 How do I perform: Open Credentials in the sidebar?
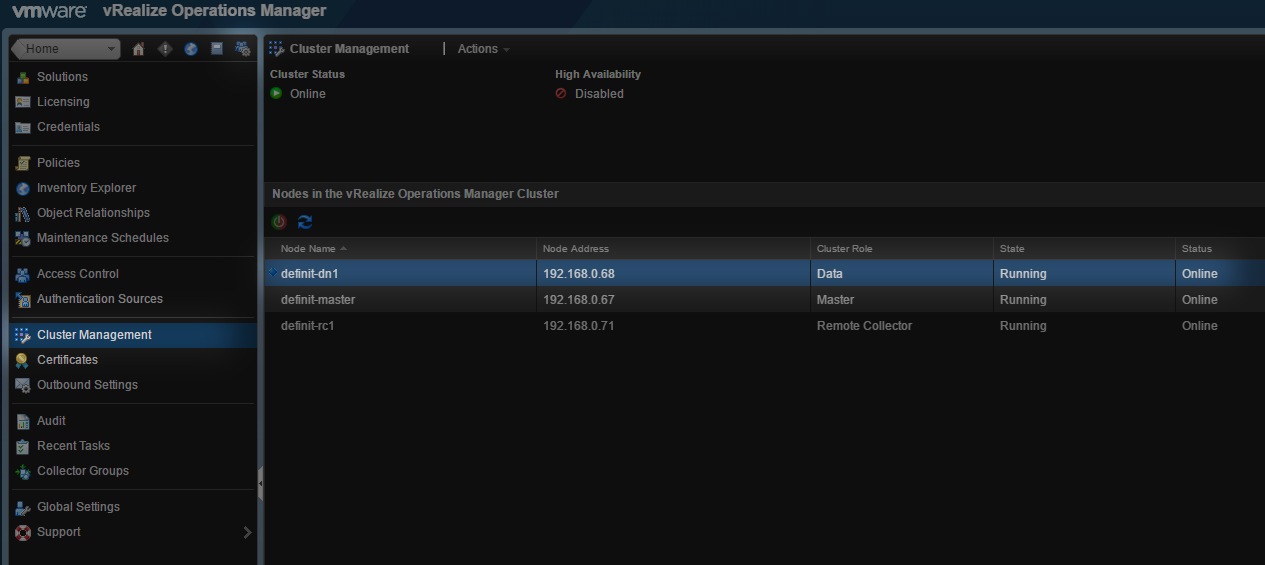point(68,127)
